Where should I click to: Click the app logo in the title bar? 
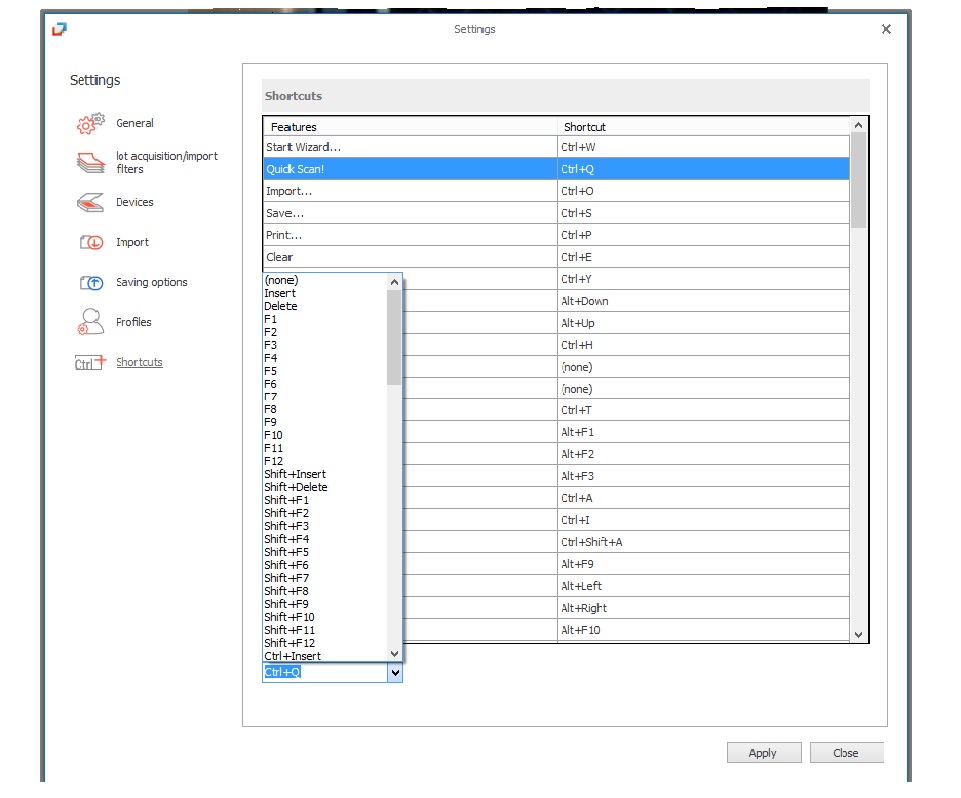(x=59, y=29)
